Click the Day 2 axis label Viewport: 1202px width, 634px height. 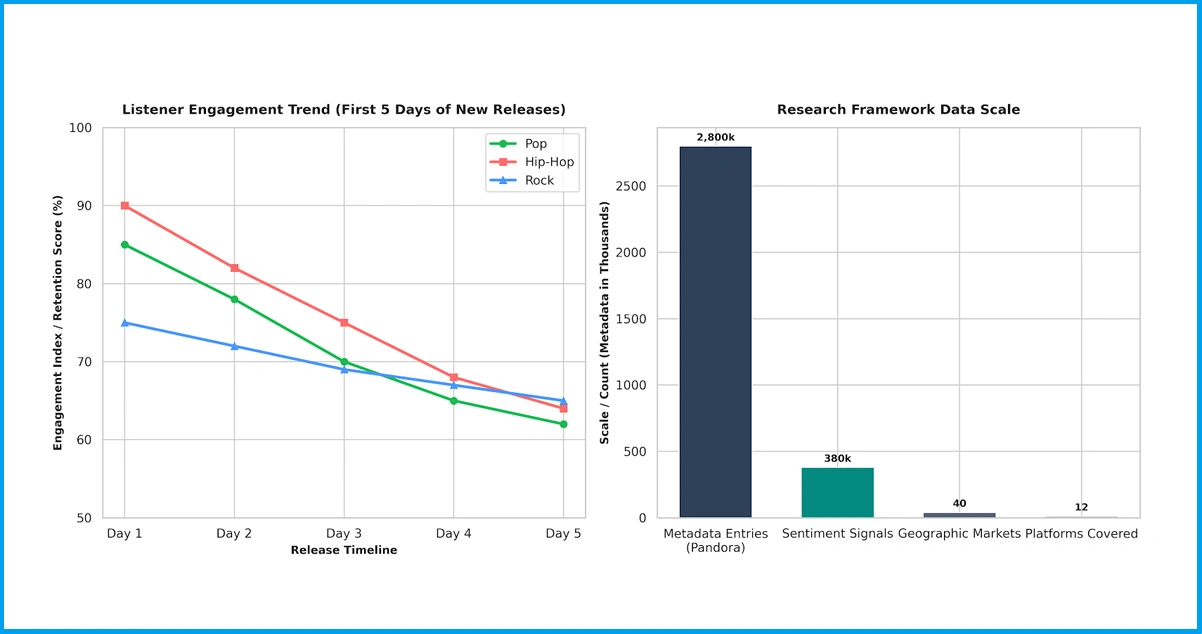234,534
